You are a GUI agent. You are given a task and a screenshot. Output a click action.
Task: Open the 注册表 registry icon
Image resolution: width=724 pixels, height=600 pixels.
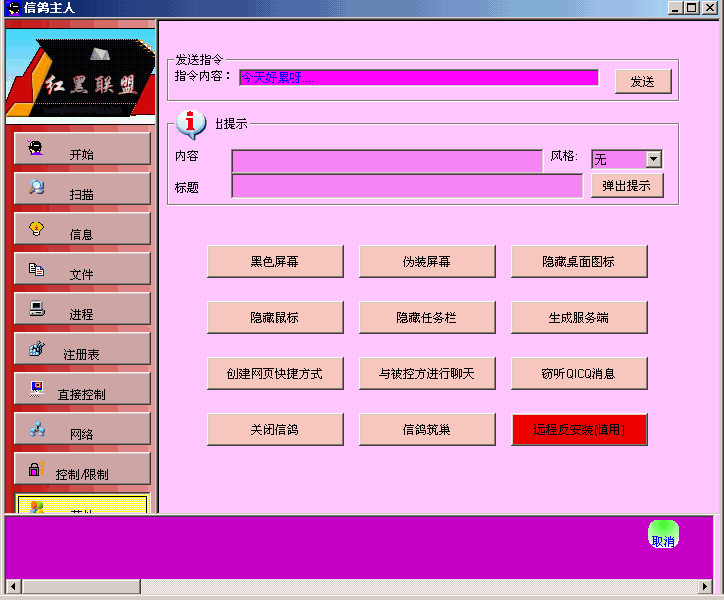36,348
